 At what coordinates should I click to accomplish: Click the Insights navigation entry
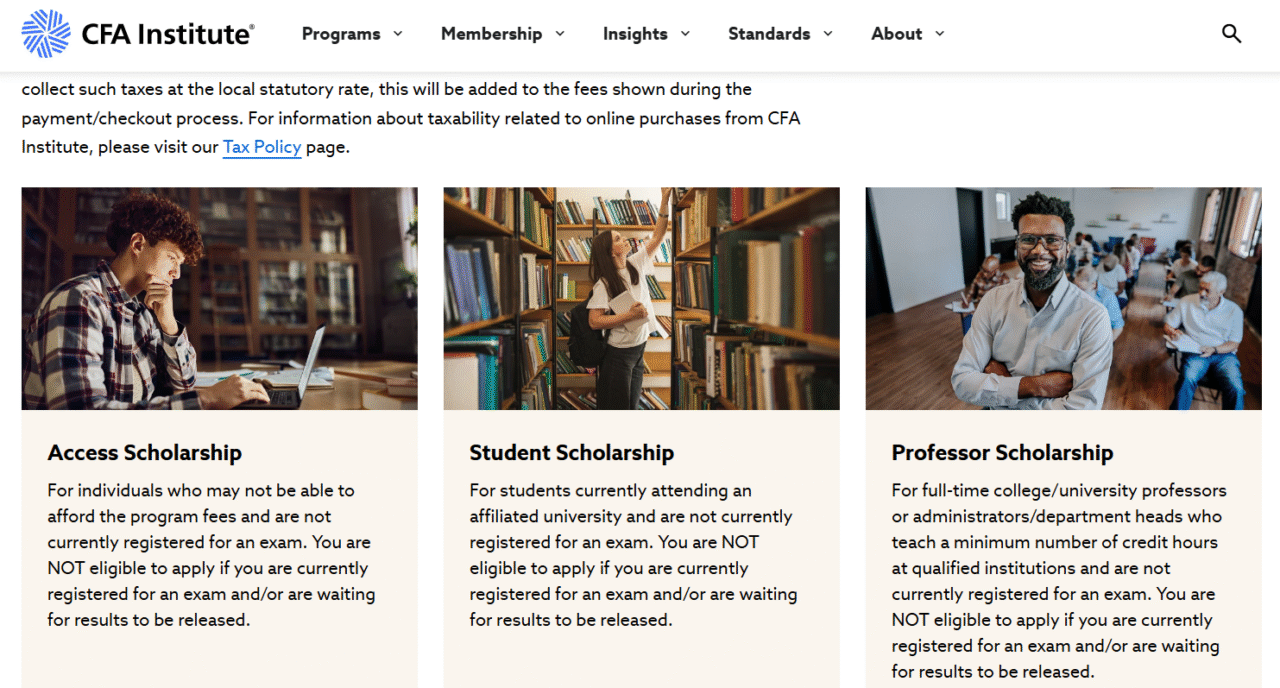click(635, 33)
